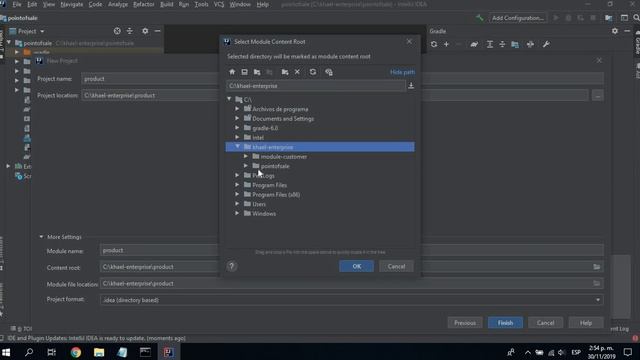
Task: Click the Hide path link
Action: click(402, 72)
